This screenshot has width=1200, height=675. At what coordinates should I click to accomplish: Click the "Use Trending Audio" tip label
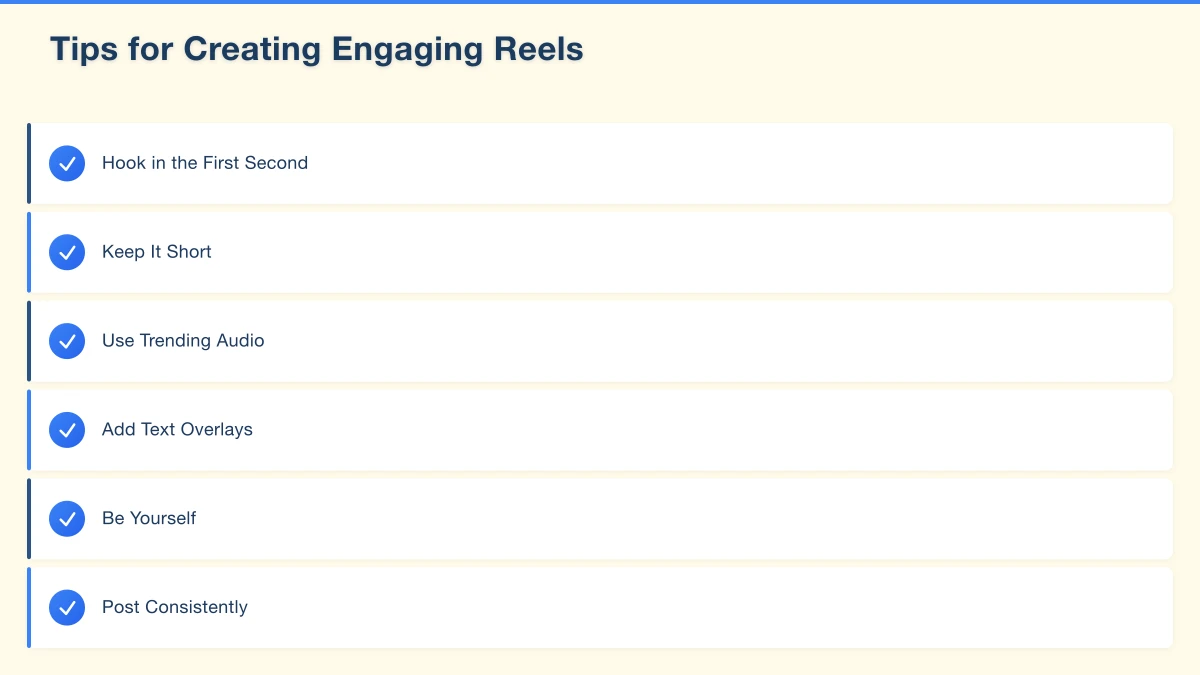coord(183,341)
